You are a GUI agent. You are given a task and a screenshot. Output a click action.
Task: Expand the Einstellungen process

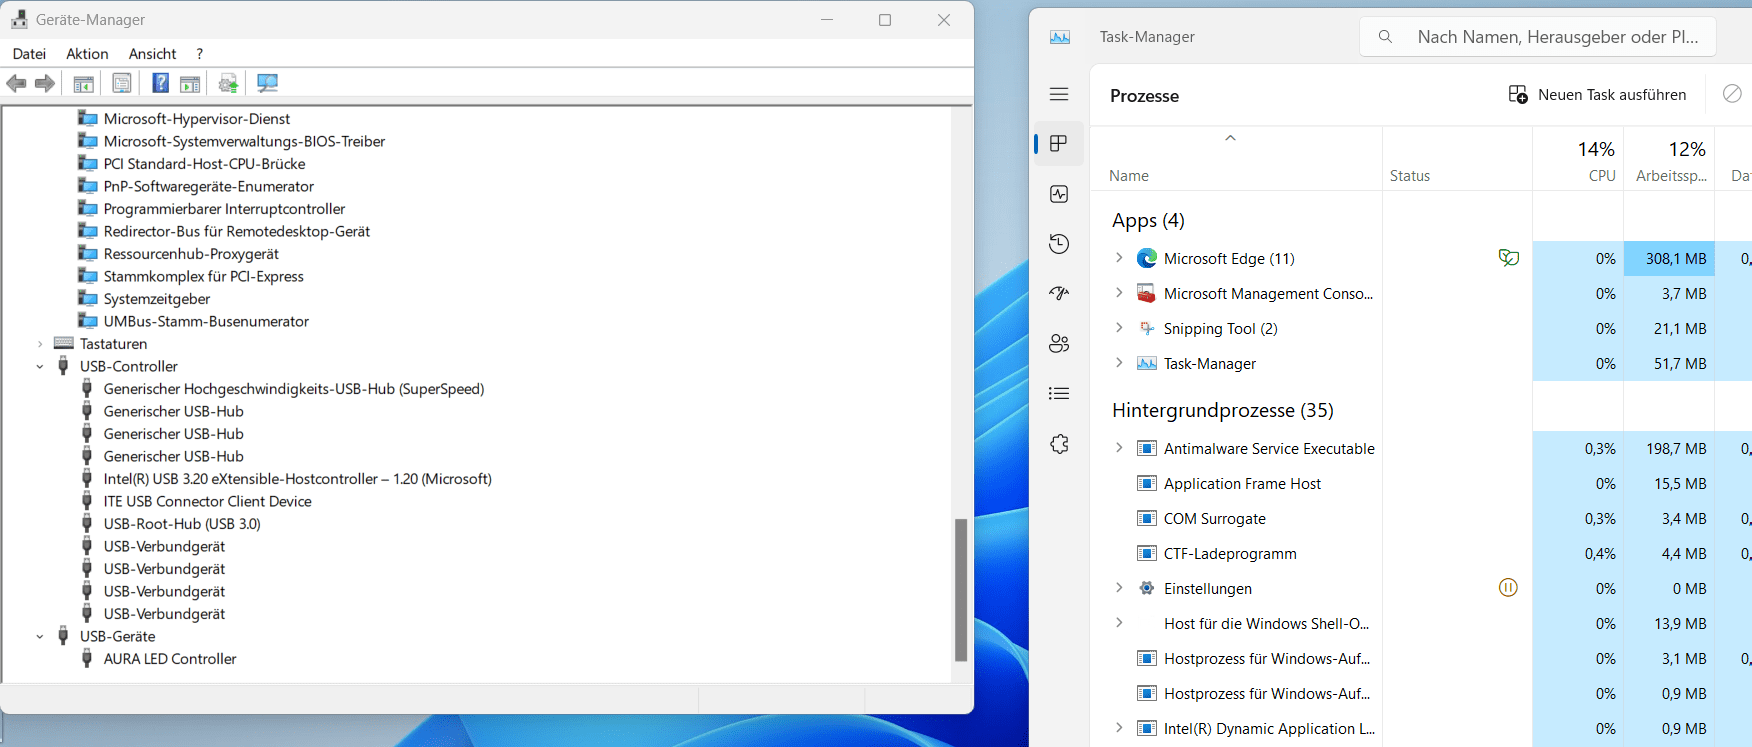[1119, 588]
